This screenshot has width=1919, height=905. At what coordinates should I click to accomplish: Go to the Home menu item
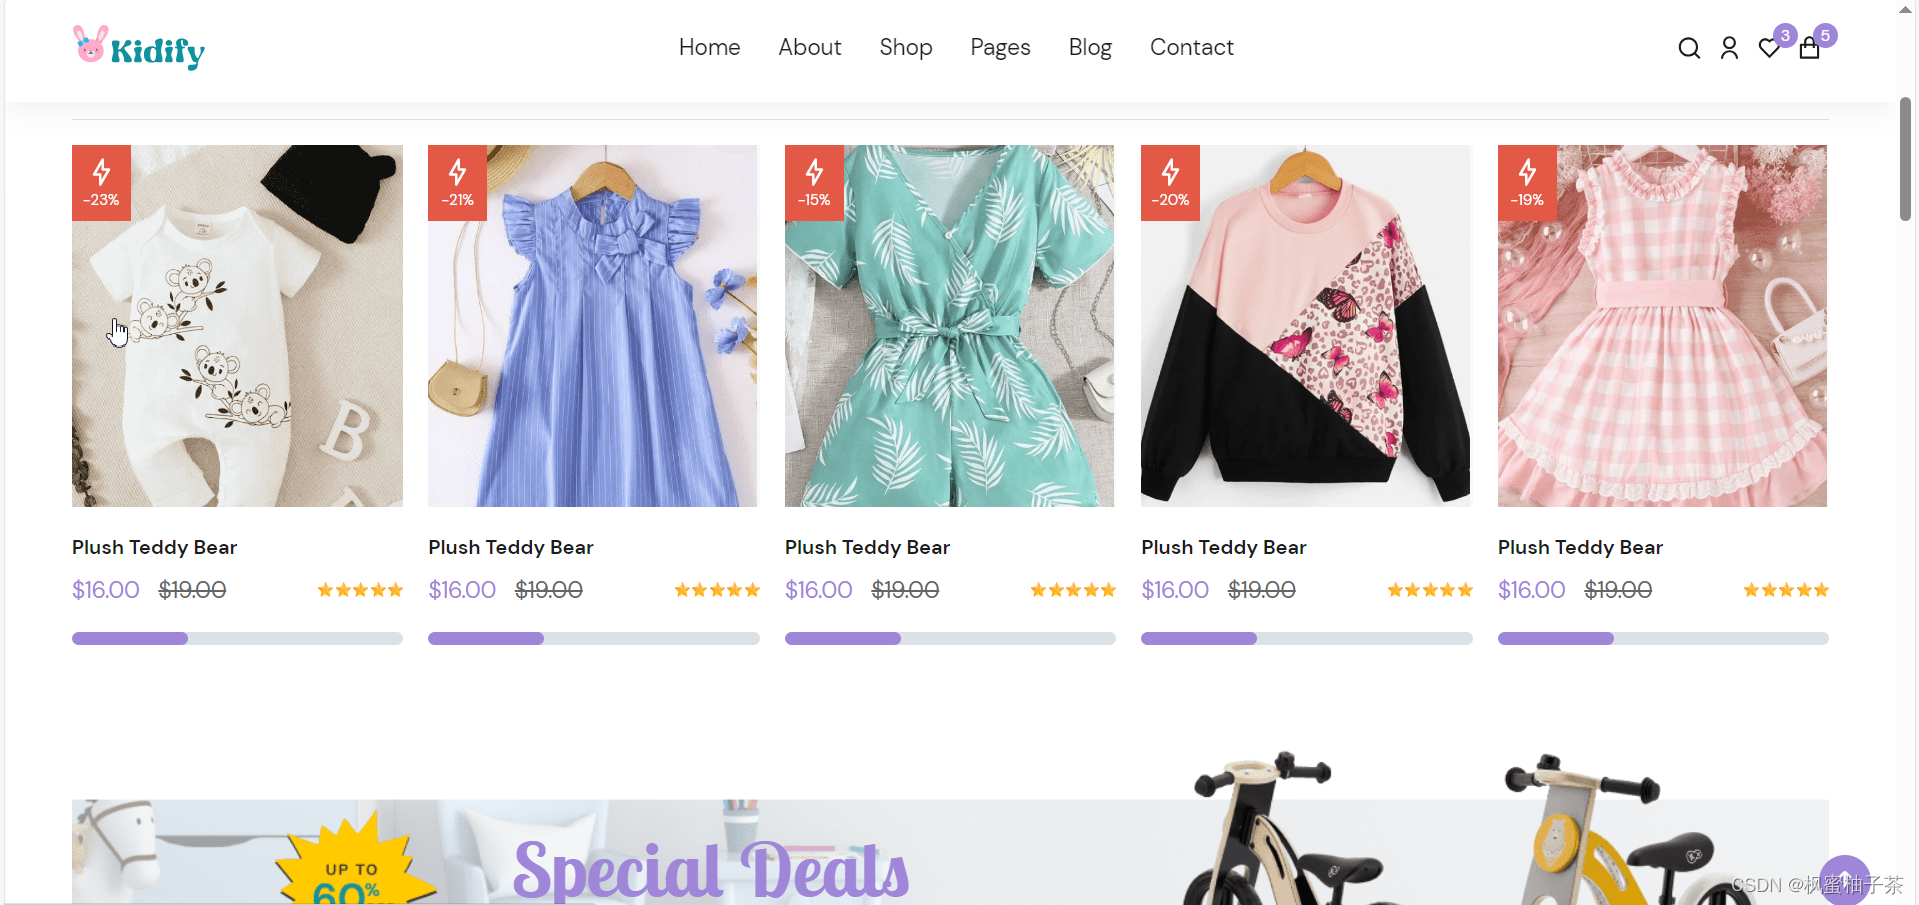coord(709,47)
